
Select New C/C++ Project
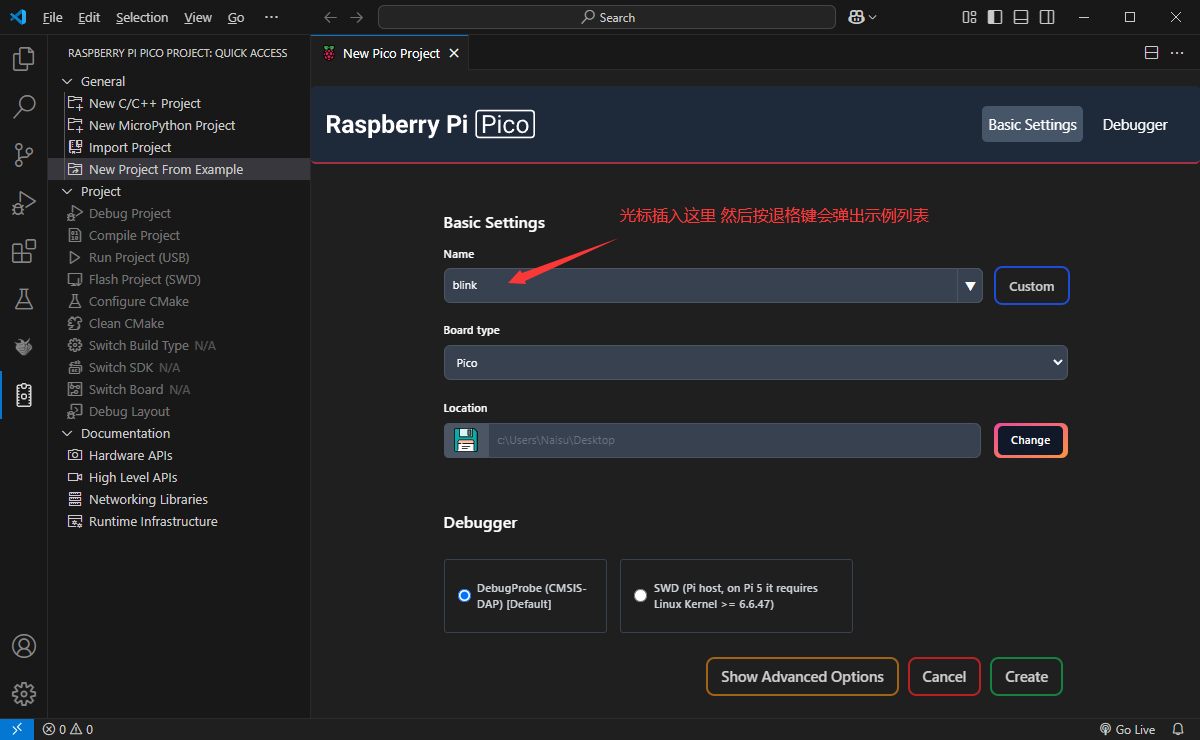click(x=144, y=103)
